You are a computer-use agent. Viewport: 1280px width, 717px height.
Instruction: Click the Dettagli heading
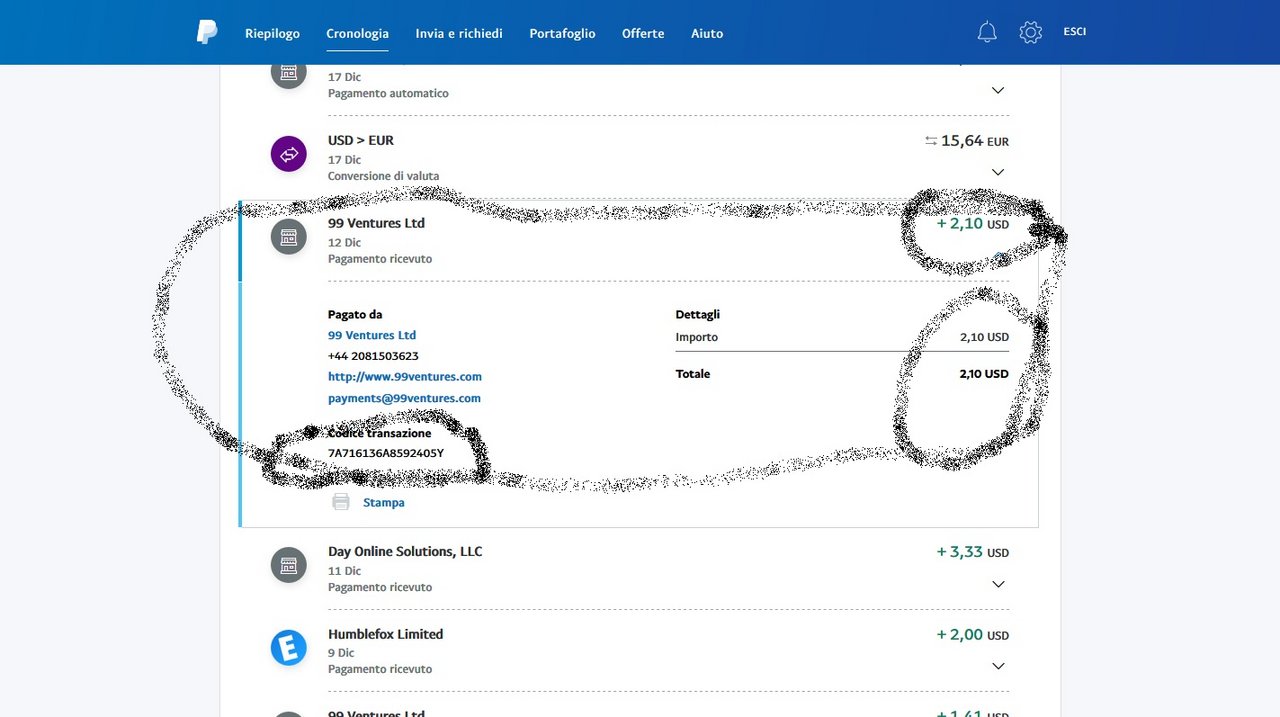click(x=698, y=314)
